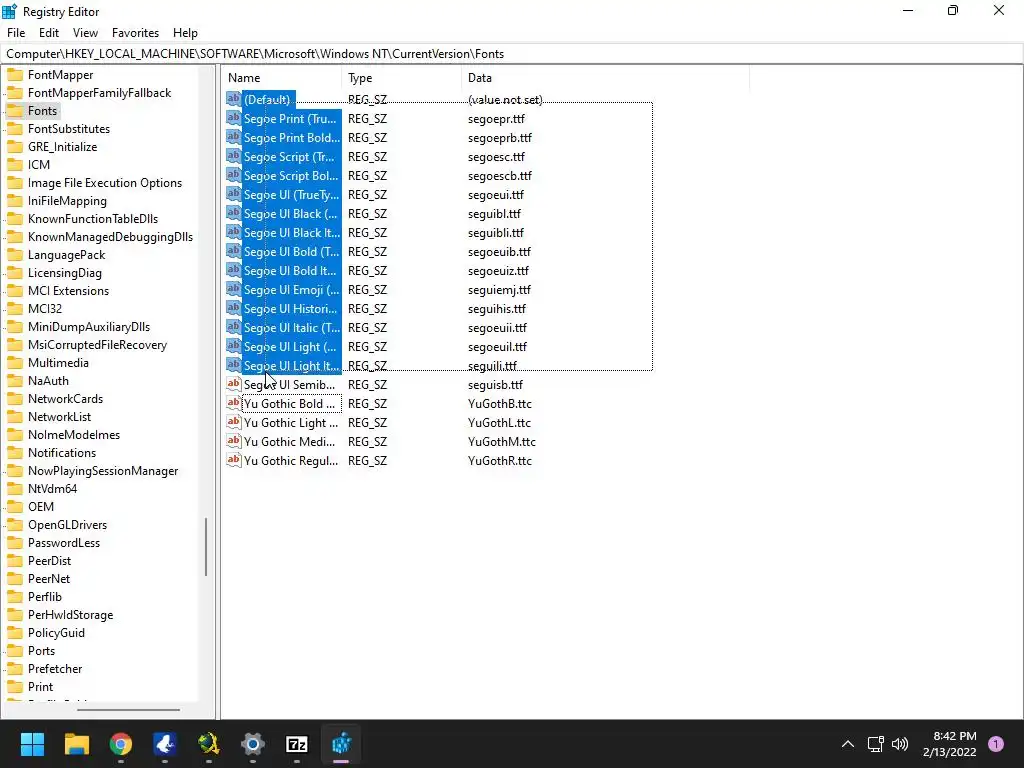Click the volume speaker tray icon

tap(900, 744)
